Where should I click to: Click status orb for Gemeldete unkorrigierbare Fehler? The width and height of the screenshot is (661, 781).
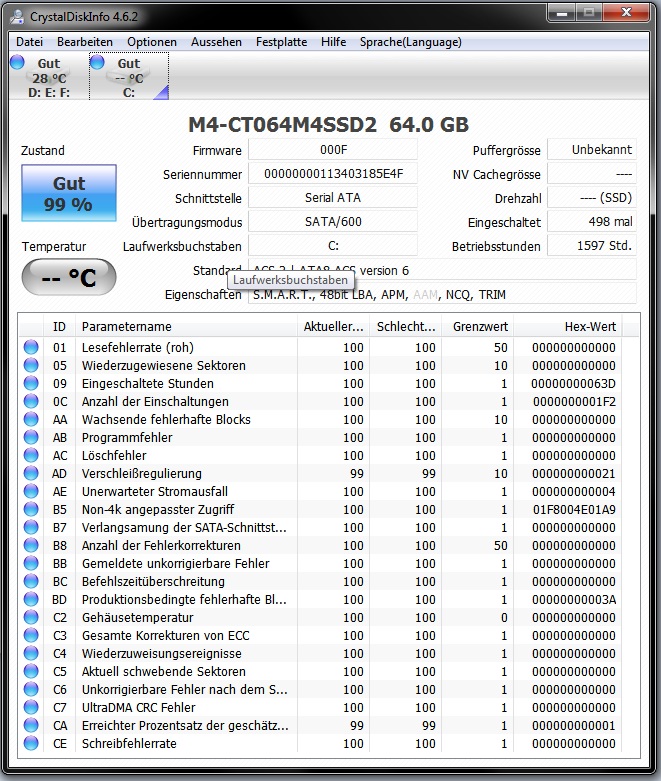coord(31,563)
